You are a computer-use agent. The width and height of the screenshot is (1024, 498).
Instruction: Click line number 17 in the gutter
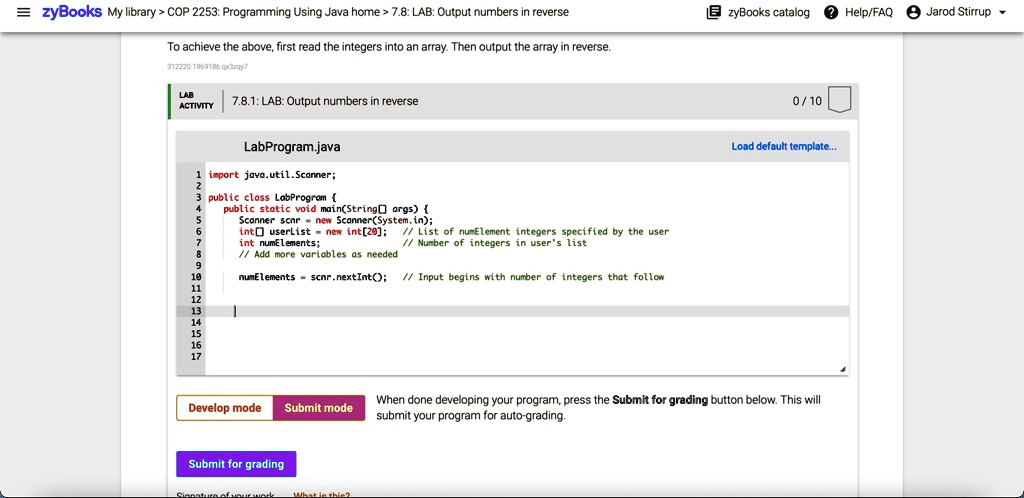click(195, 357)
